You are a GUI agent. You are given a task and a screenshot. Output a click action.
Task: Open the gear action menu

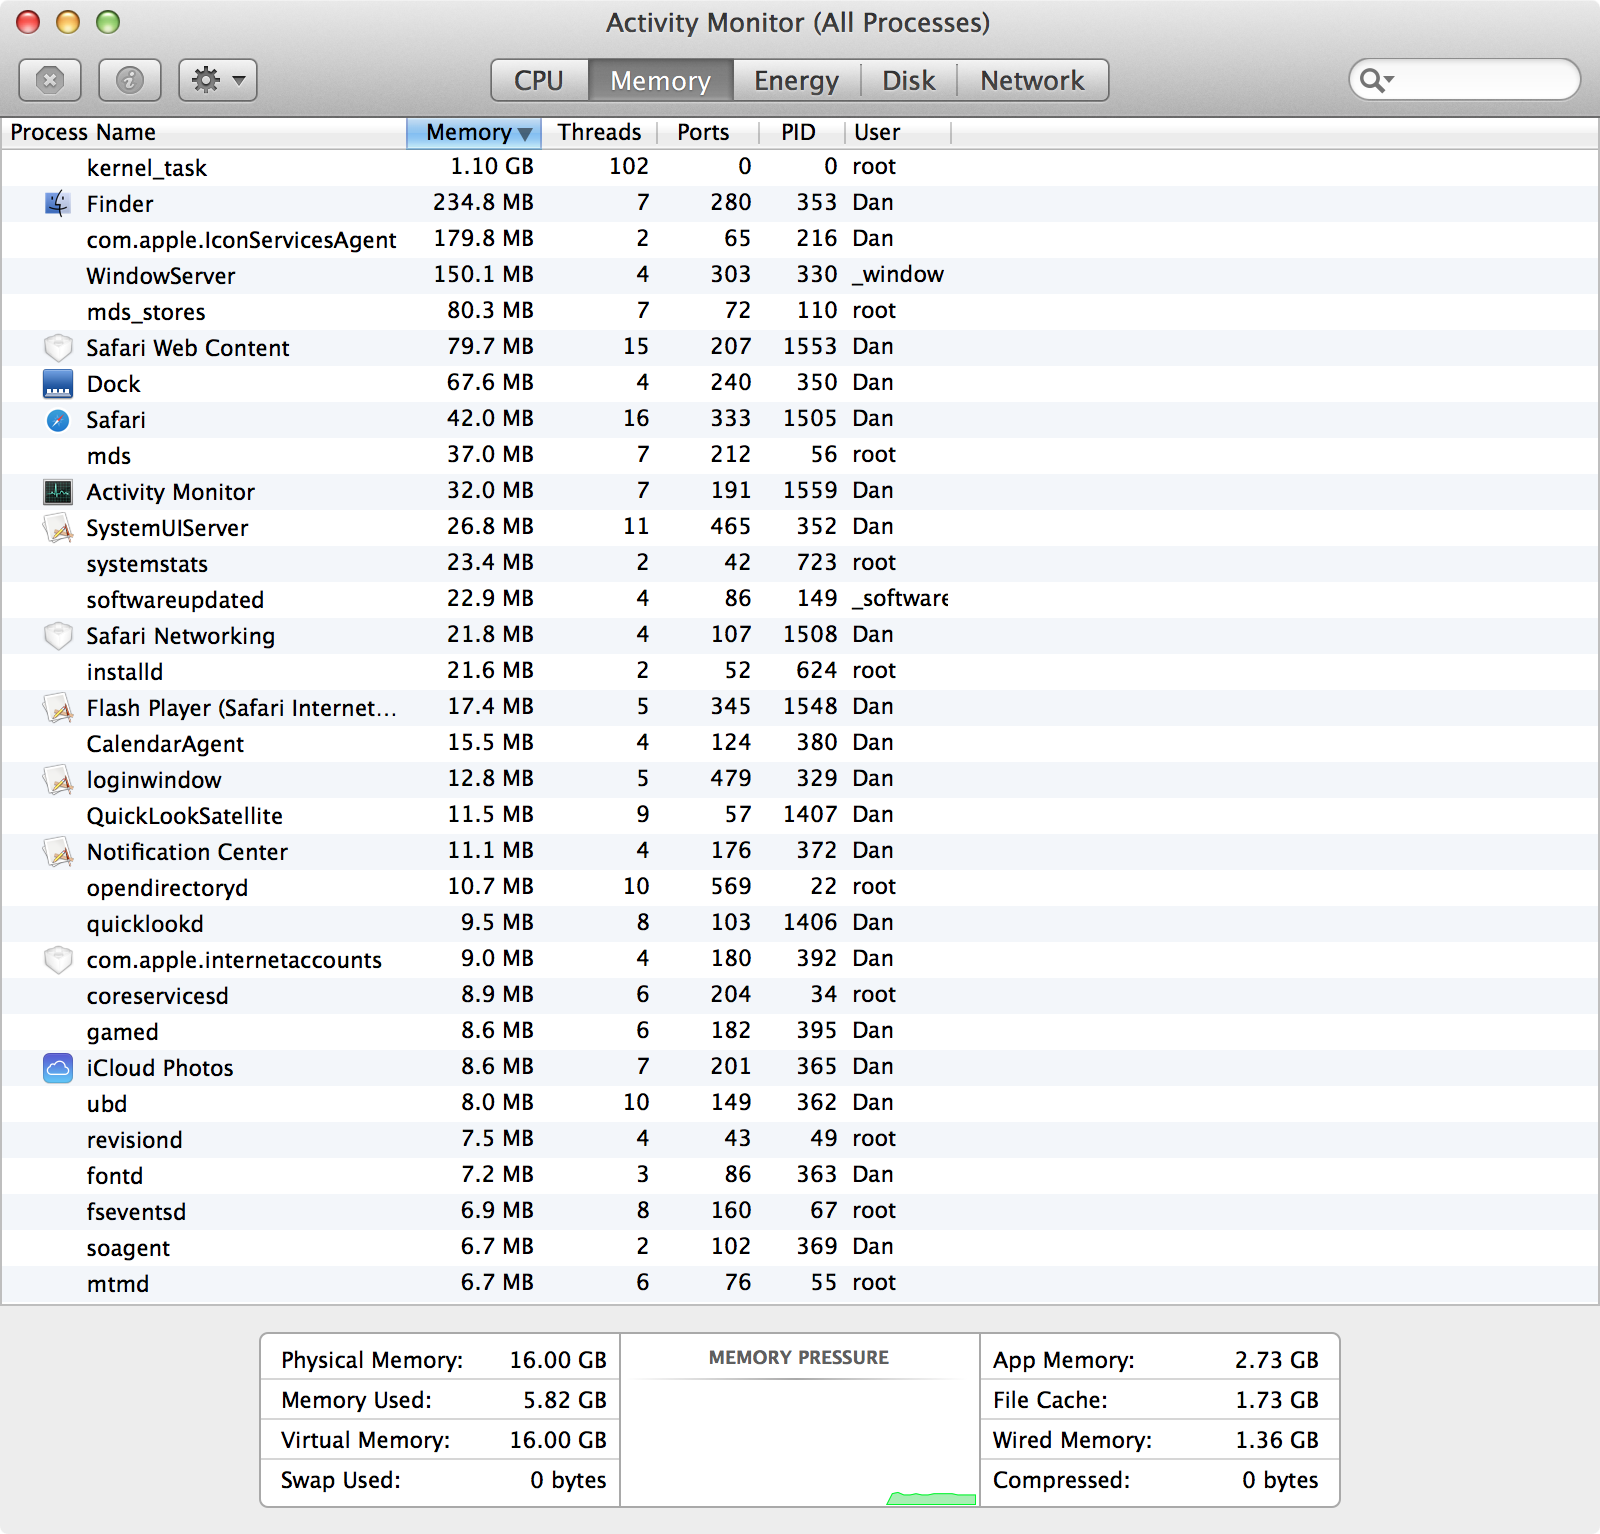point(218,80)
